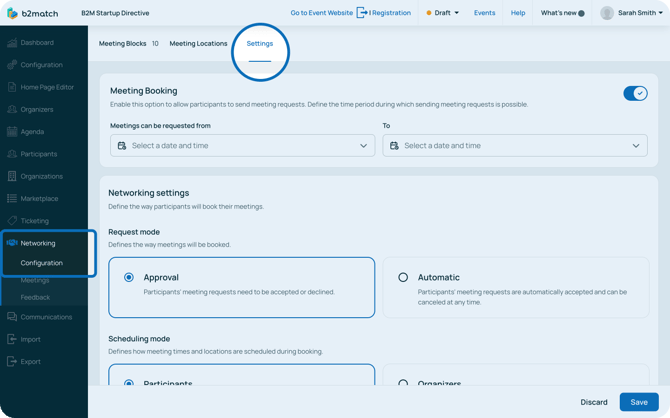Click the Meeting Blocks count '10'
Image resolution: width=670 pixels, height=418 pixels.
point(155,44)
